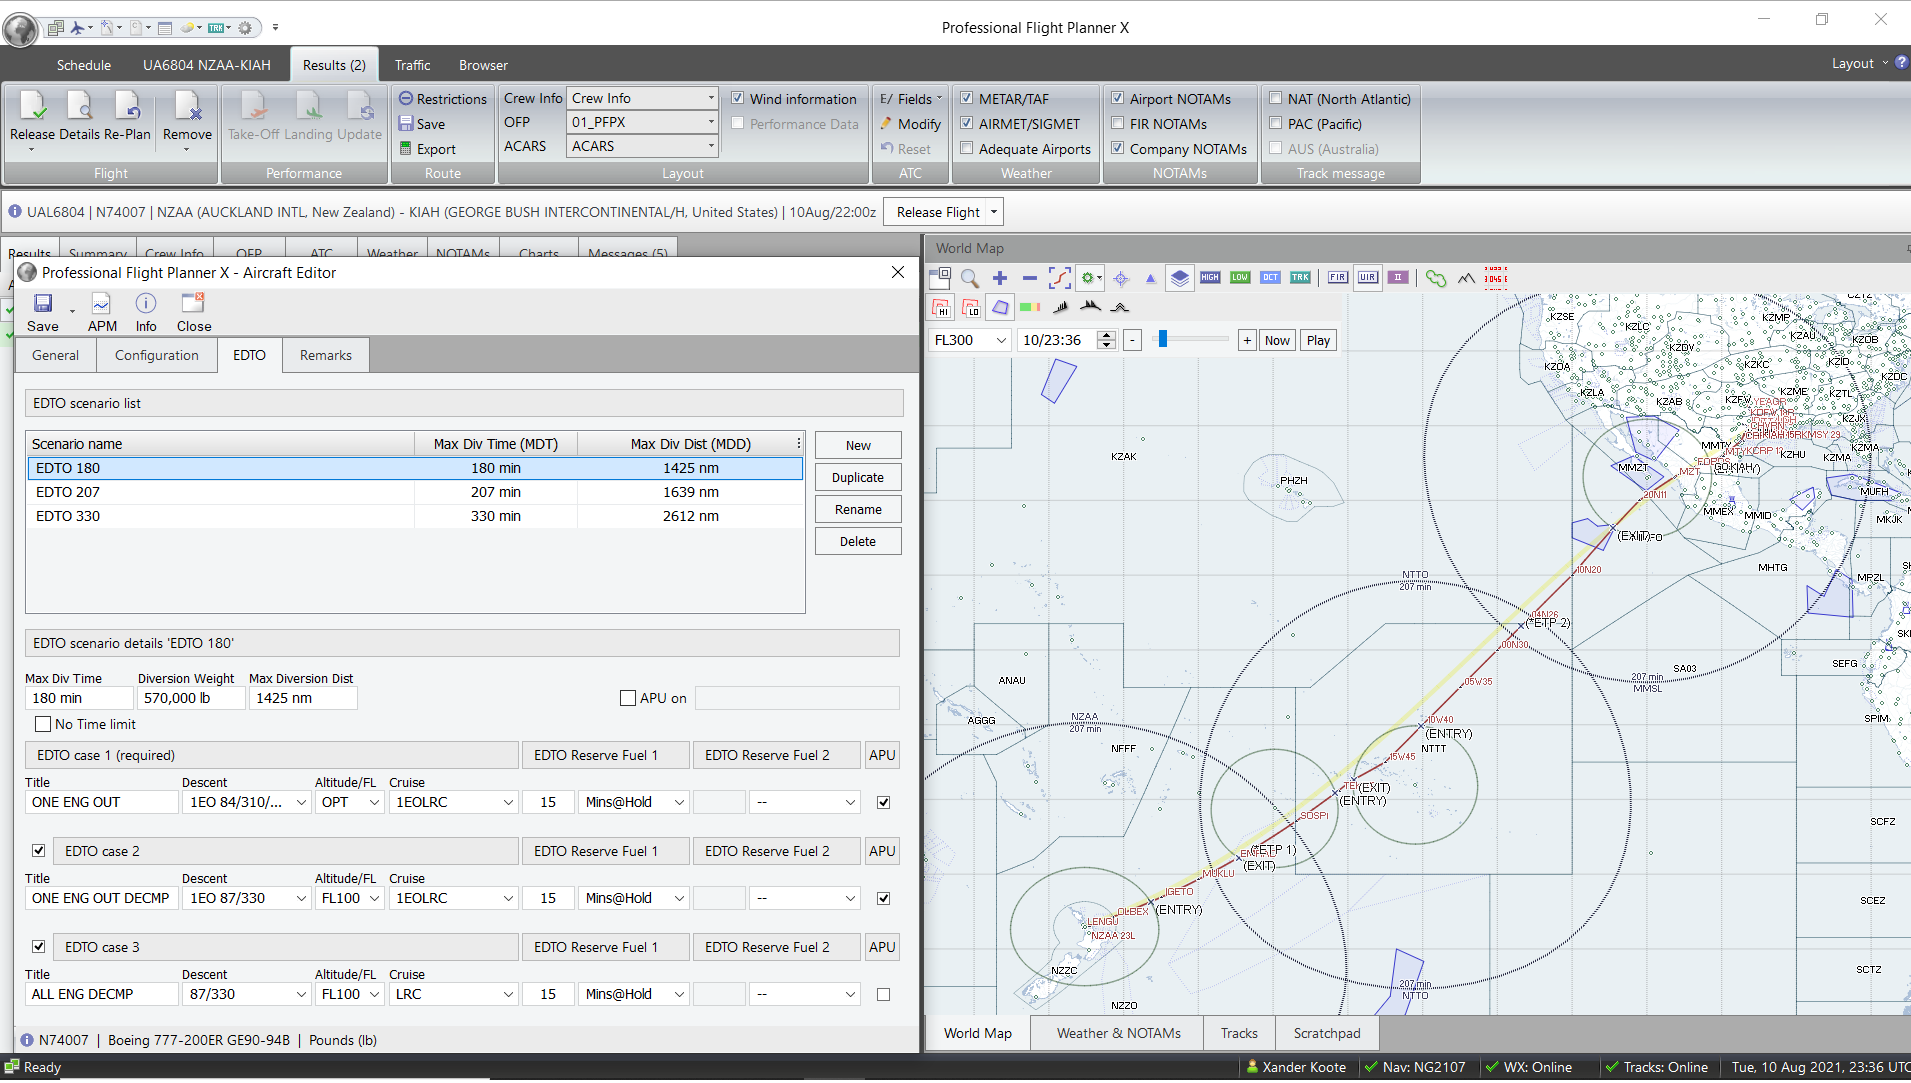Image resolution: width=1911 pixels, height=1083 pixels.
Task: Click the Duplicate scenario button
Action: pyautogui.click(x=858, y=478)
